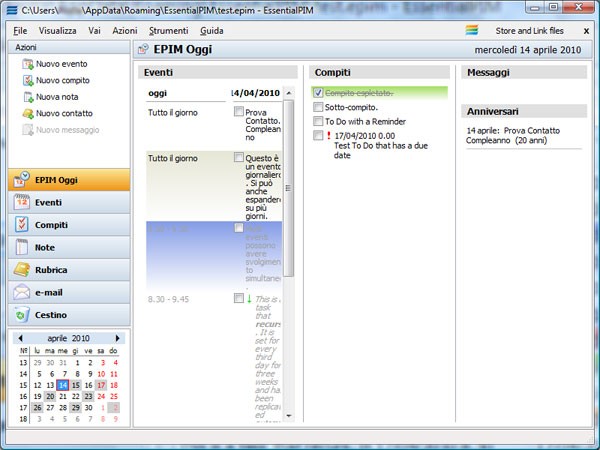The height and width of the screenshot is (450, 600).
Task: Open the Rubrica address book
Action: tap(68, 269)
